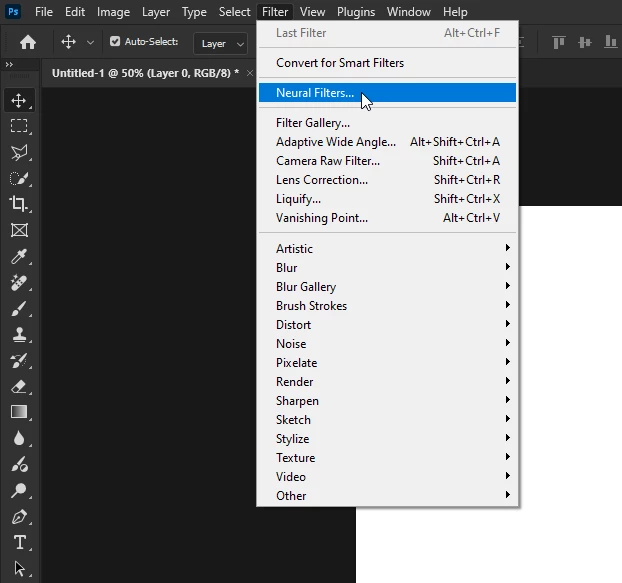
Task: Click the Photoshop Ps logo icon
Action: (x=13, y=12)
